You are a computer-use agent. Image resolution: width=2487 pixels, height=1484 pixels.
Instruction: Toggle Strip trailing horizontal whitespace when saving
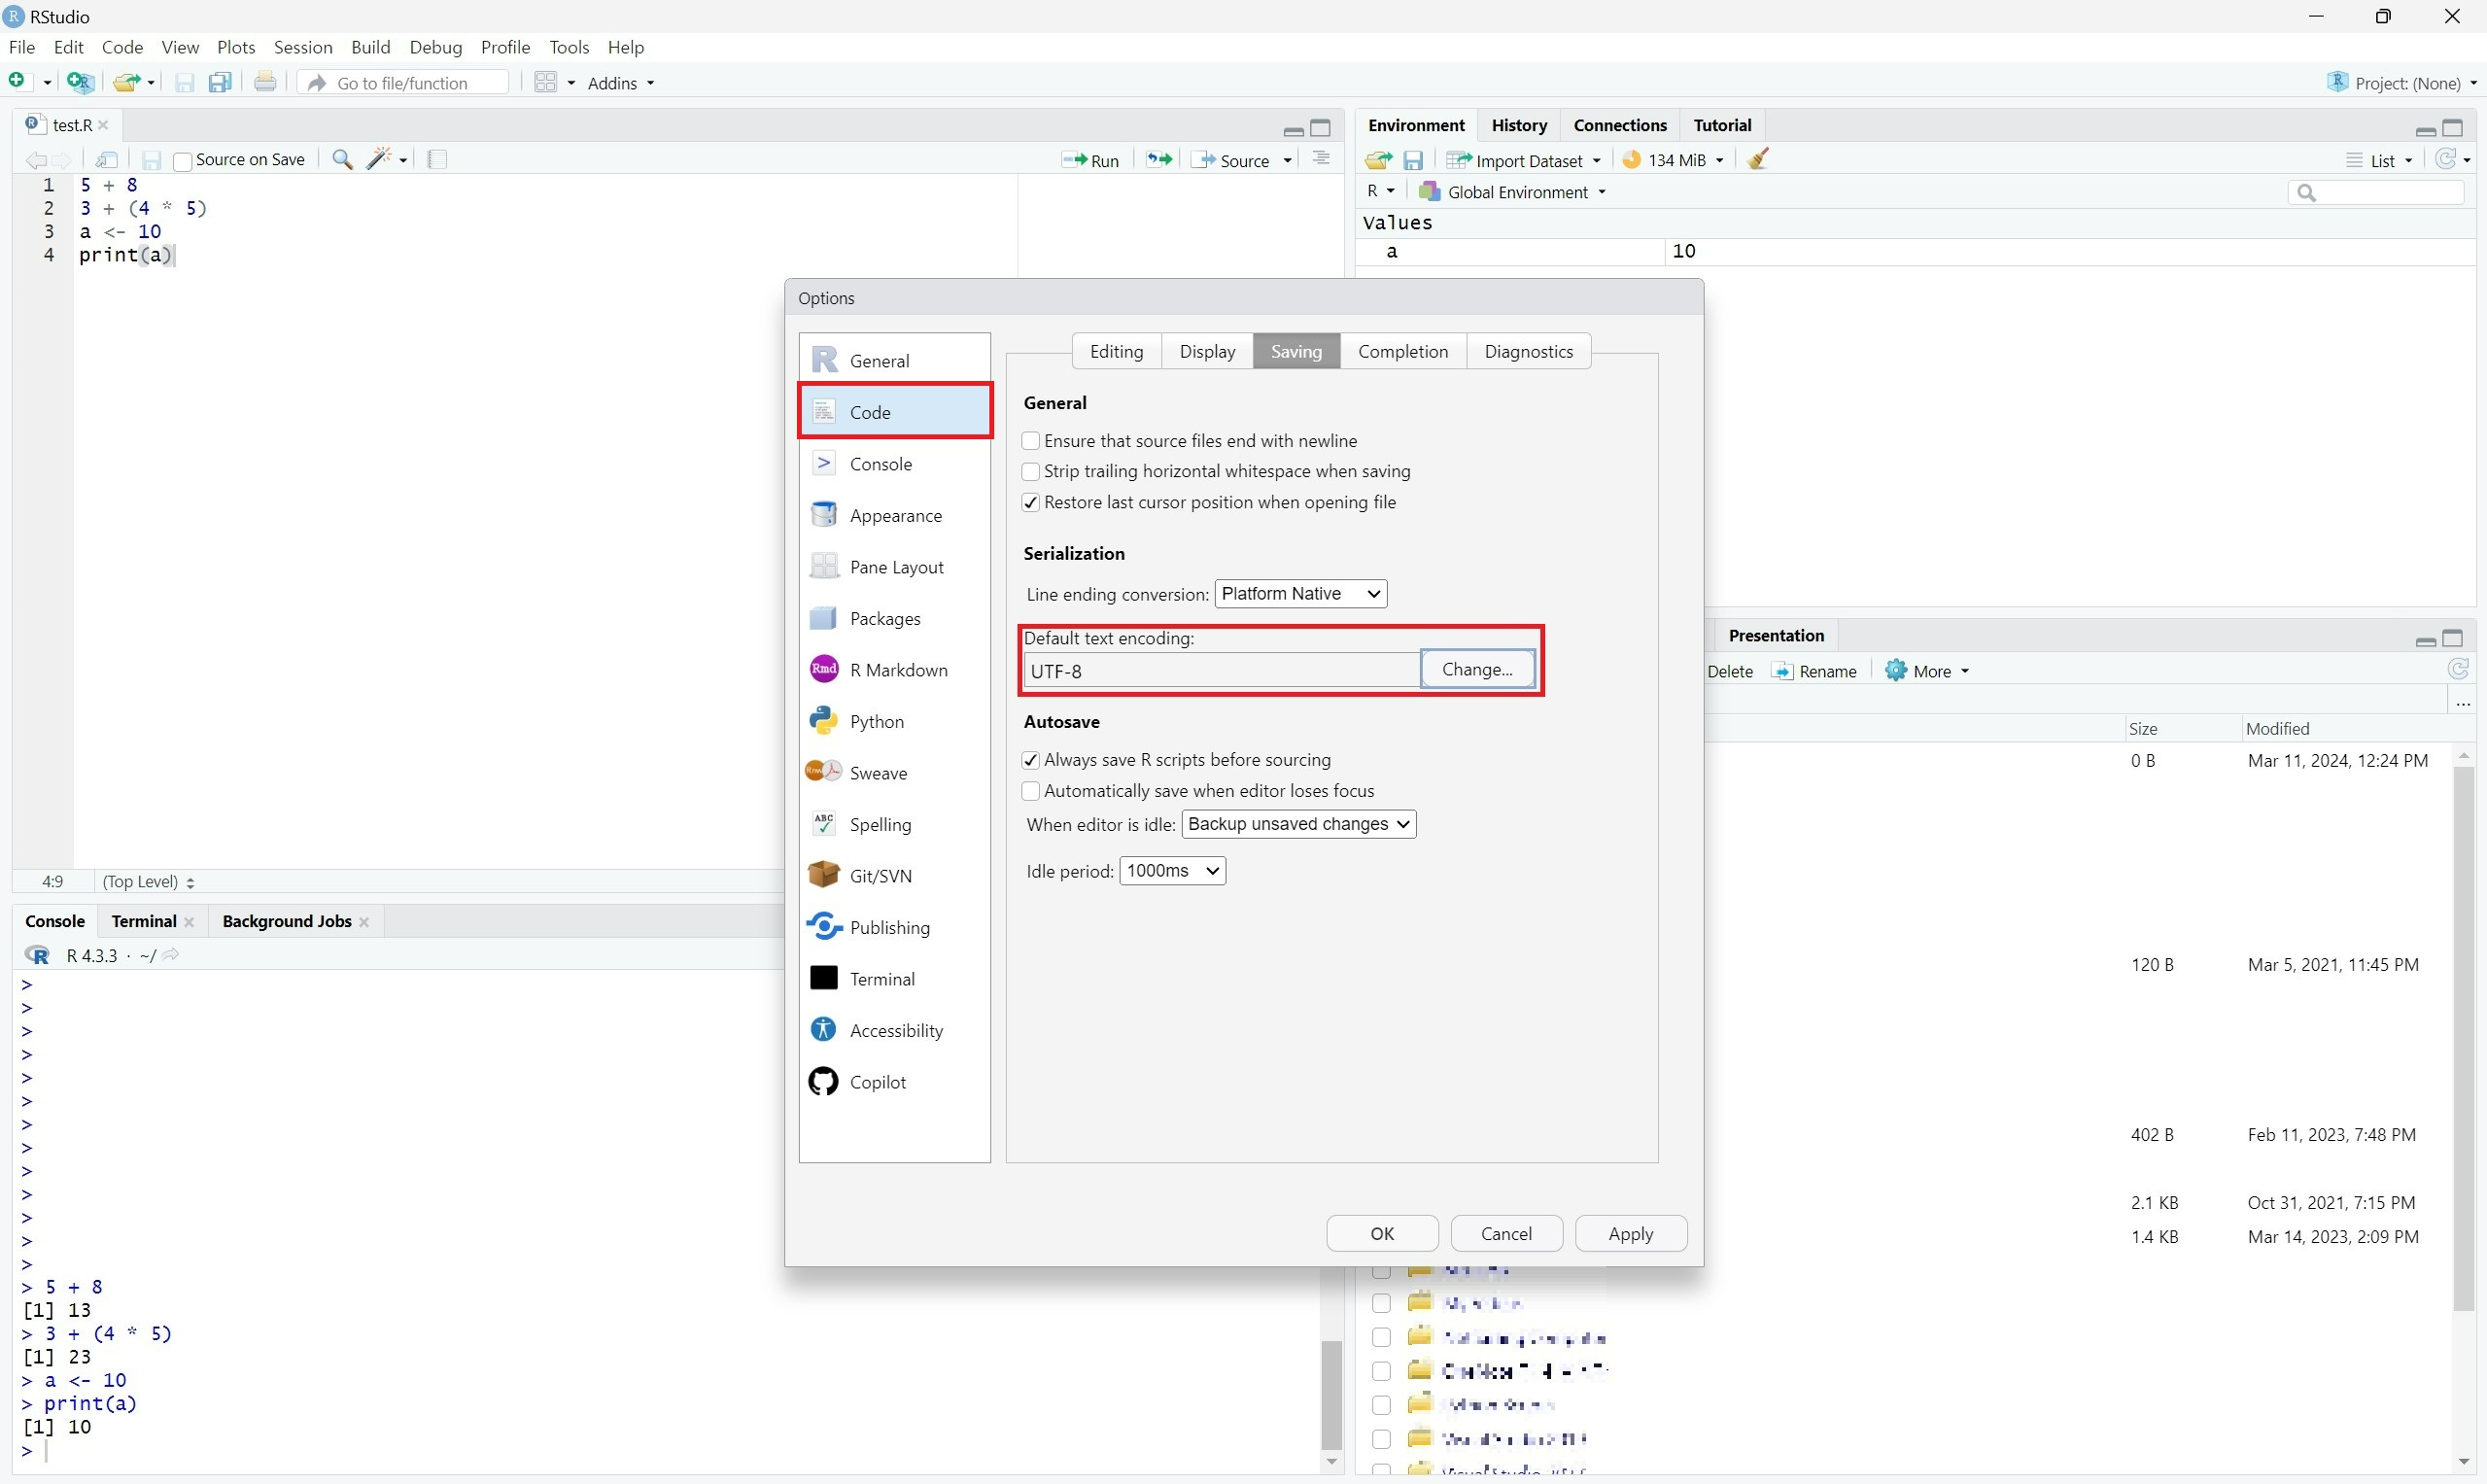pyautogui.click(x=1031, y=471)
